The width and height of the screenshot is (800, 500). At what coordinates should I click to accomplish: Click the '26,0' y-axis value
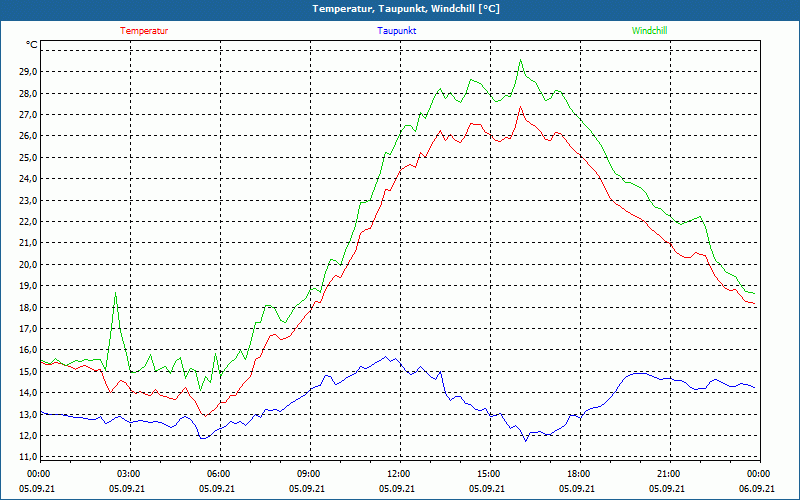pyautogui.click(x=29, y=136)
